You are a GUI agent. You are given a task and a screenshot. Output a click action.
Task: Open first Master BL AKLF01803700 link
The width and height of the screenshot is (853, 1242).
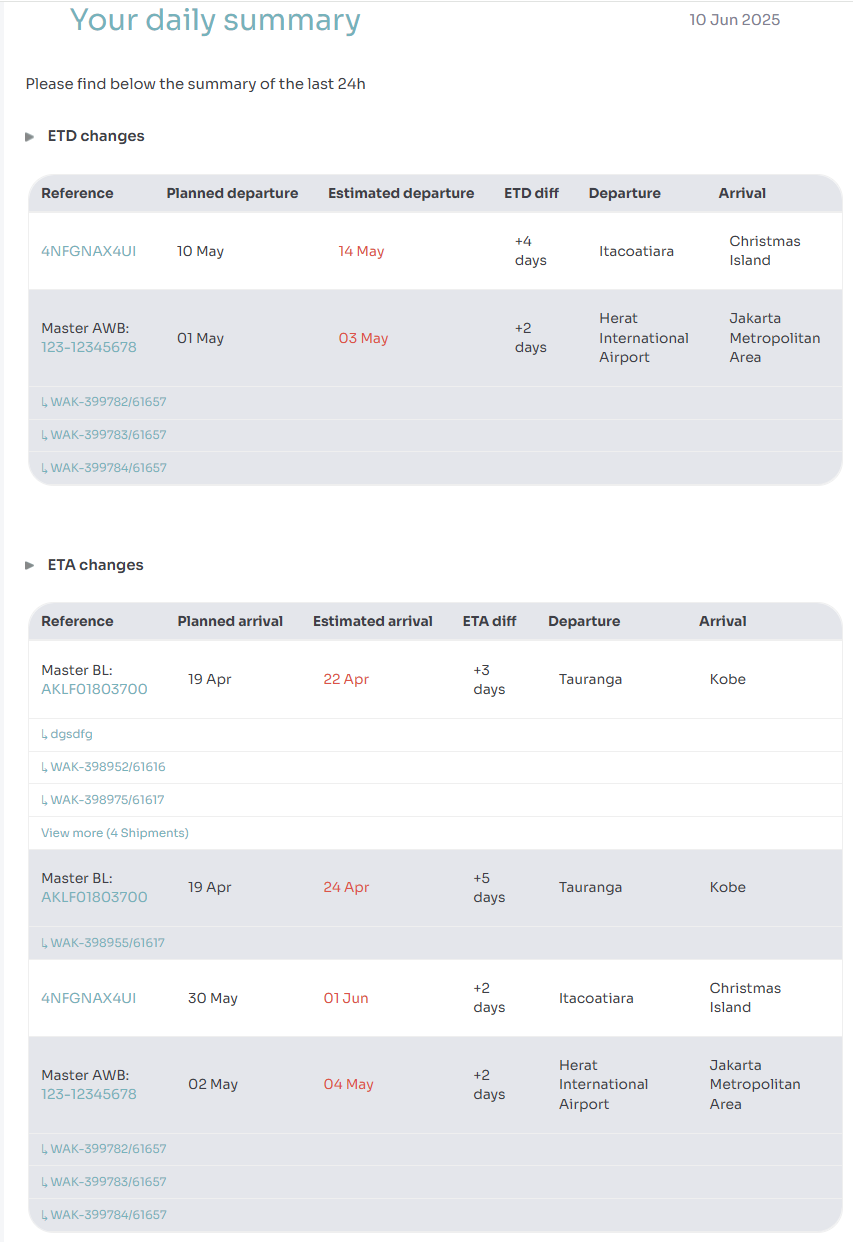click(x=94, y=689)
